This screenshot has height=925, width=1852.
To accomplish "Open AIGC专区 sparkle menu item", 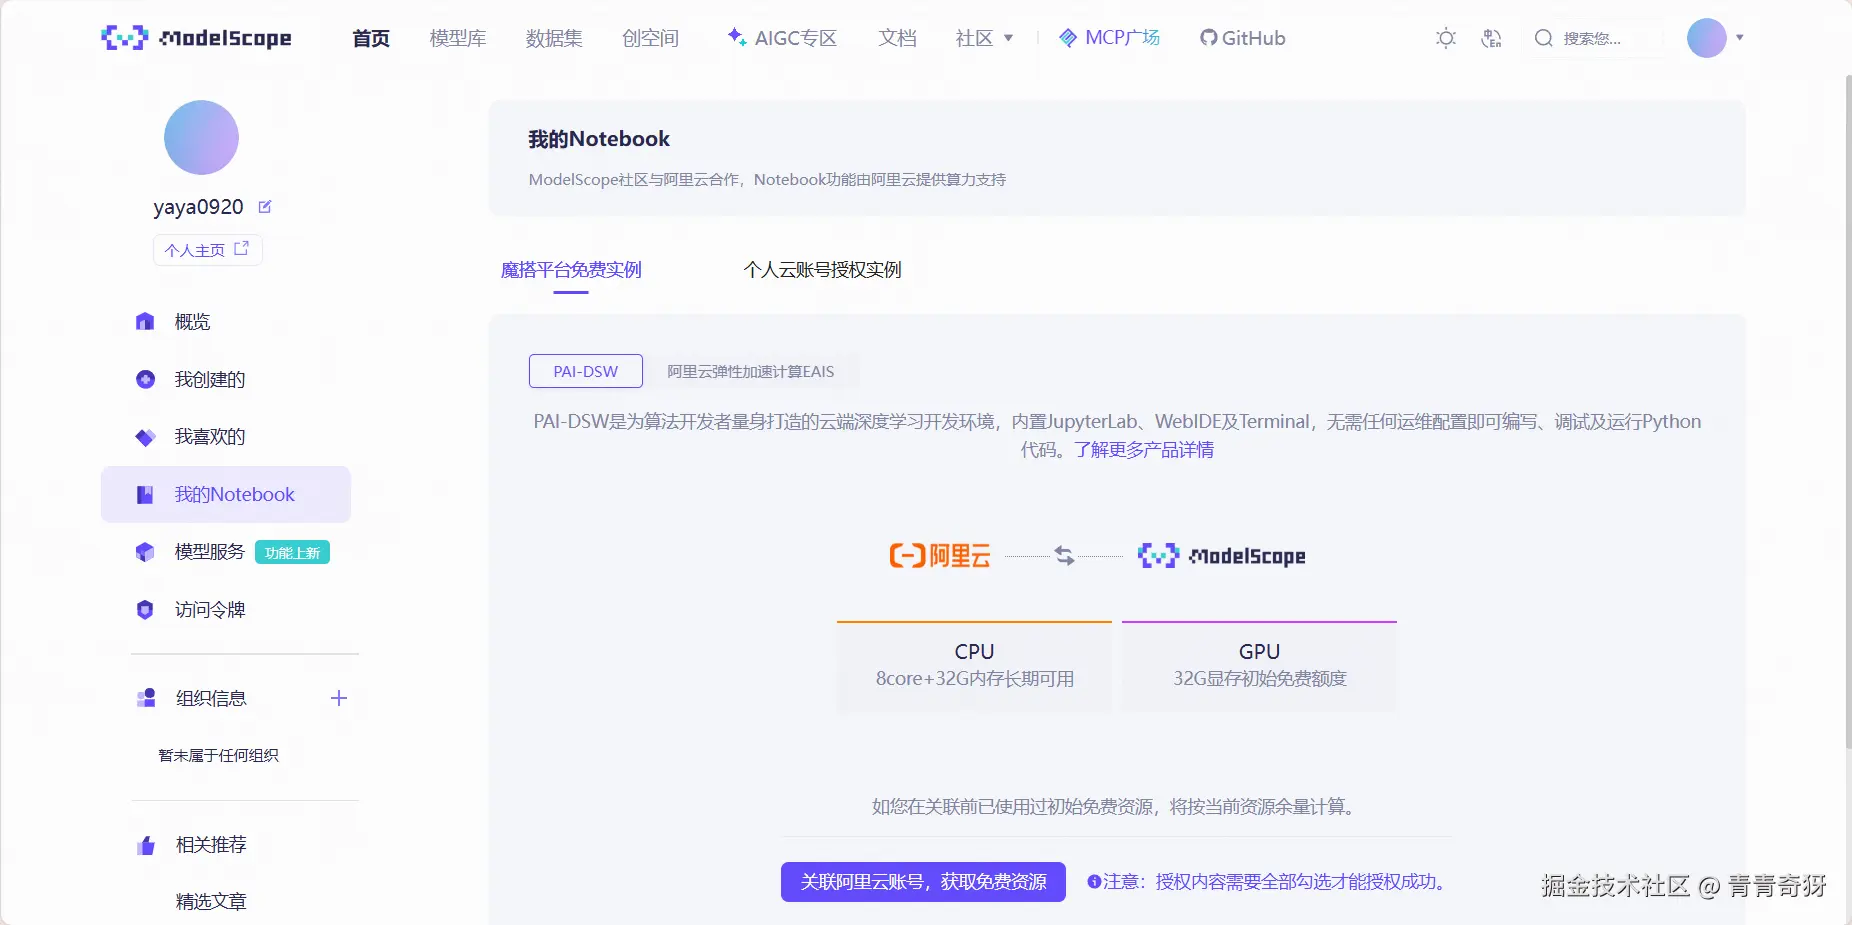I will pos(782,38).
